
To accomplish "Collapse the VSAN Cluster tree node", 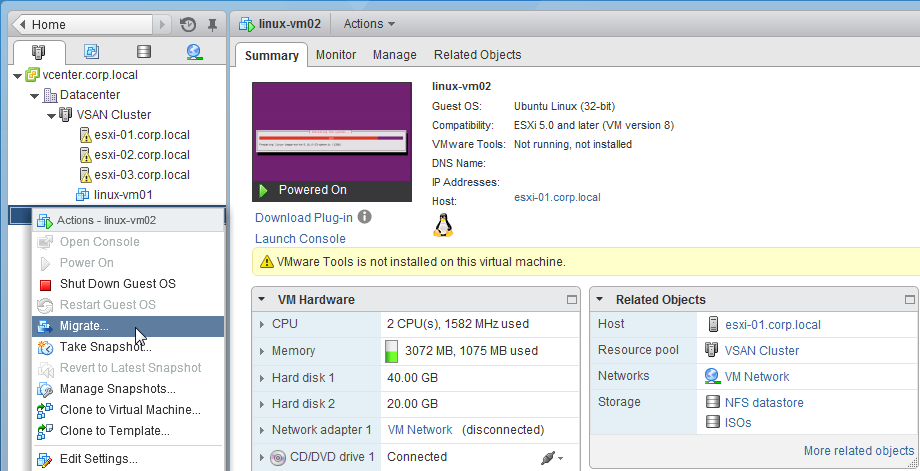I will click(x=52, y=116).
